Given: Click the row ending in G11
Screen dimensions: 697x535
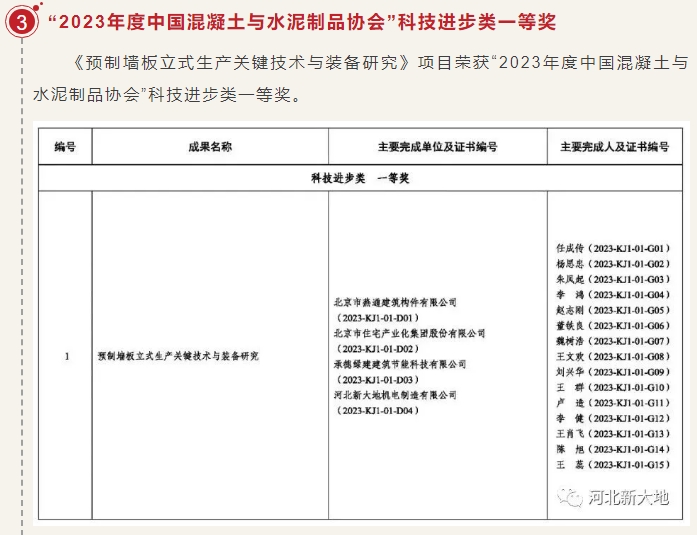Looking at the screenshot, I should click(x=613, y=403).
